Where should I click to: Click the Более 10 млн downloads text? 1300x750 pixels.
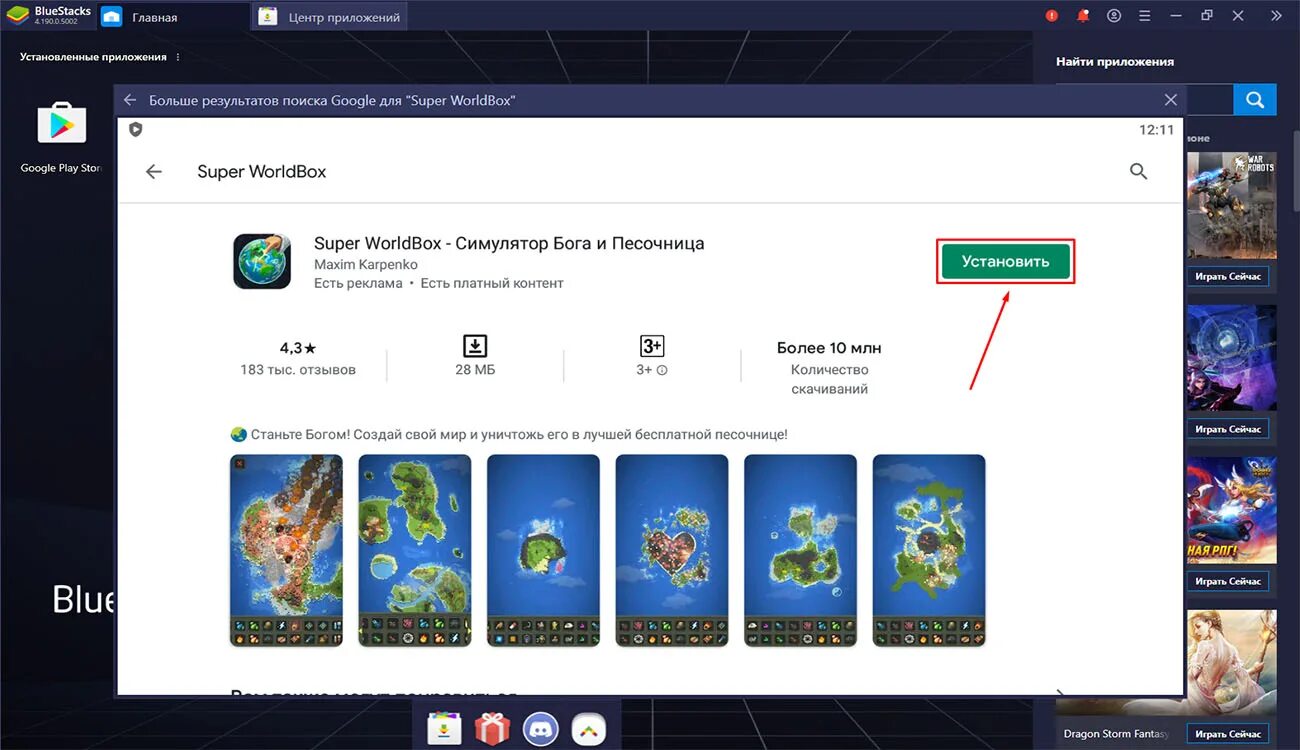click(829, 348)
